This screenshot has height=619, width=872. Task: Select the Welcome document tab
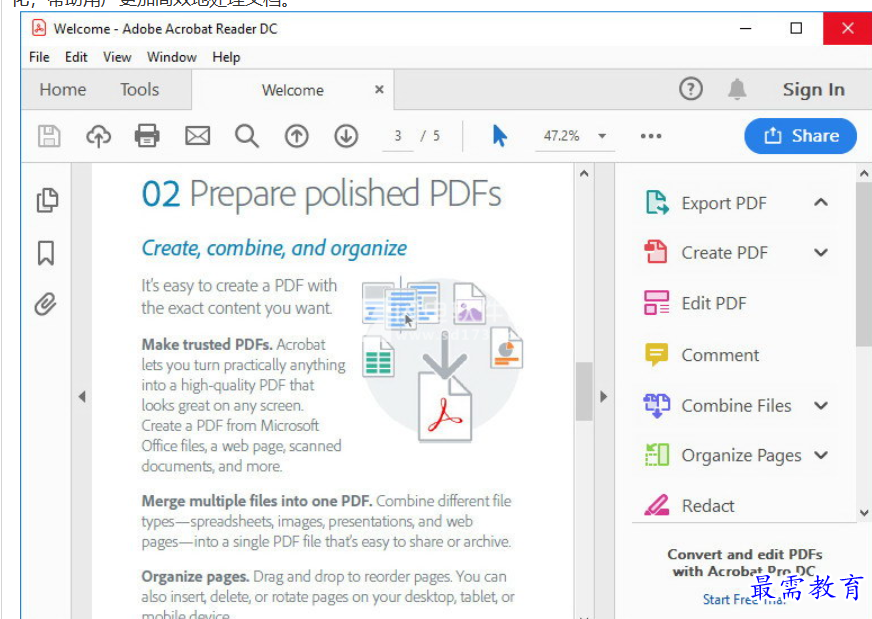coord(293,90)
